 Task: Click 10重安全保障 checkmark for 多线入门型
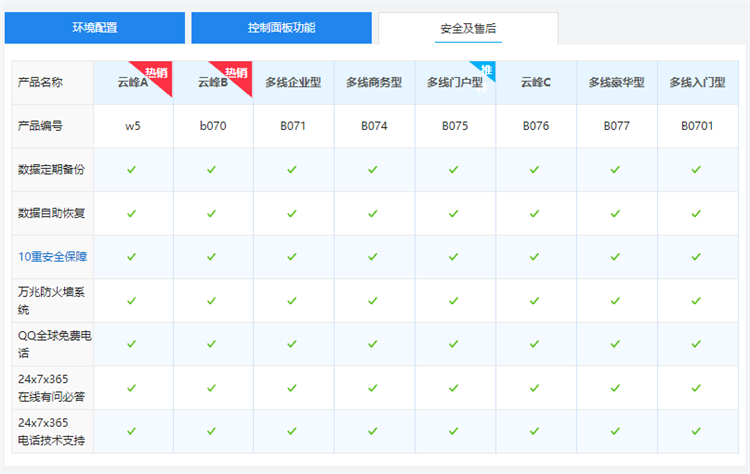pos(696,257)
